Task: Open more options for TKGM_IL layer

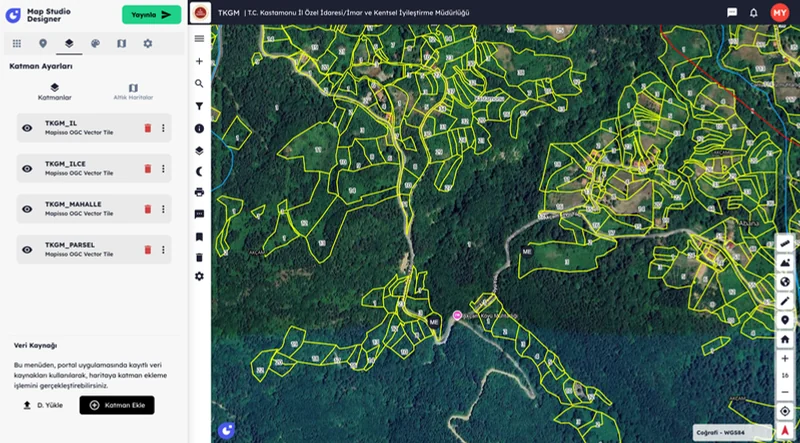Action: [x=163, y=128]
